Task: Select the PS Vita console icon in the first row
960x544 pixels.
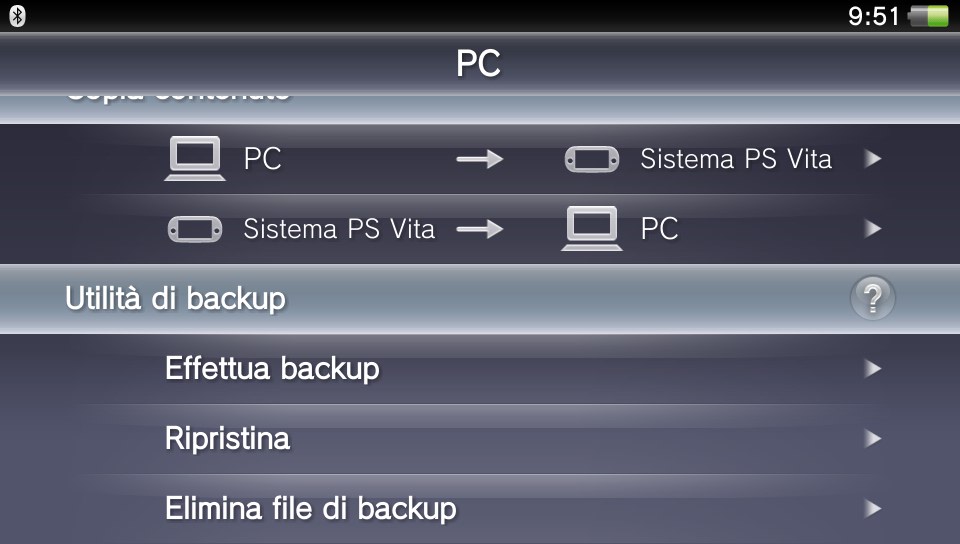Action: [591, 159]
